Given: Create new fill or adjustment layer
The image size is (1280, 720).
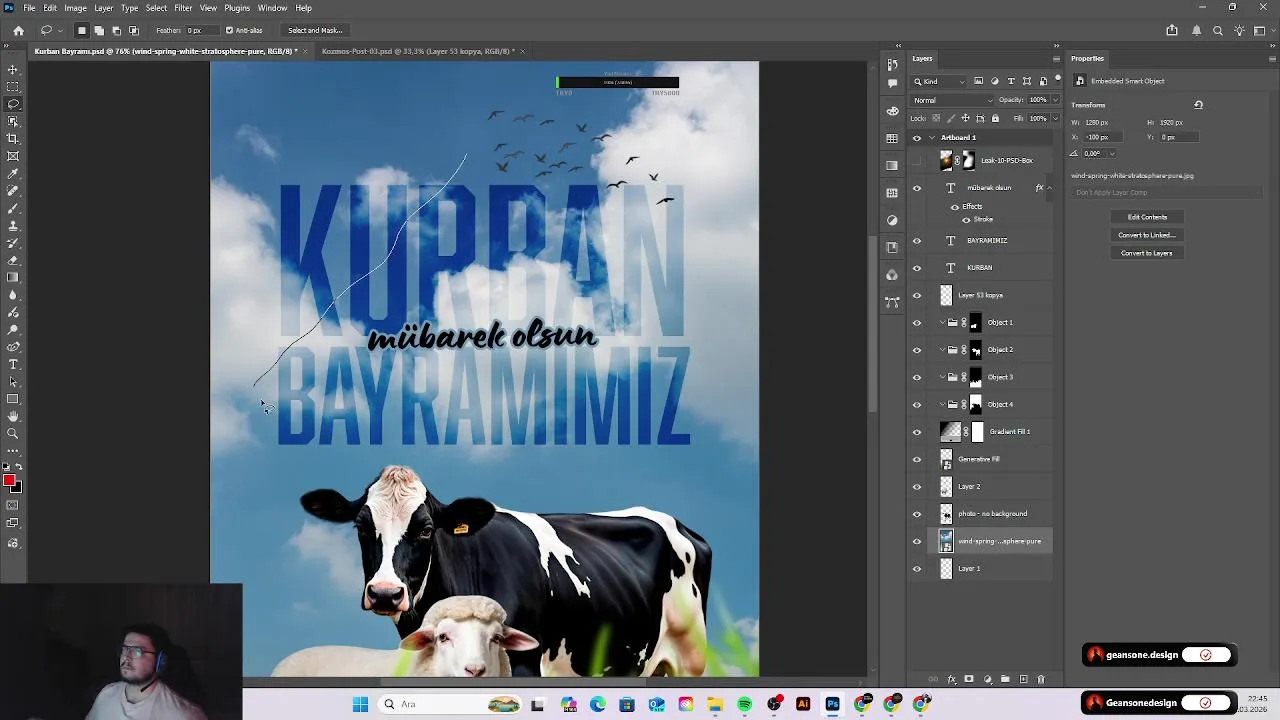Looking at the screenshot, I should [x=987, y=679].
